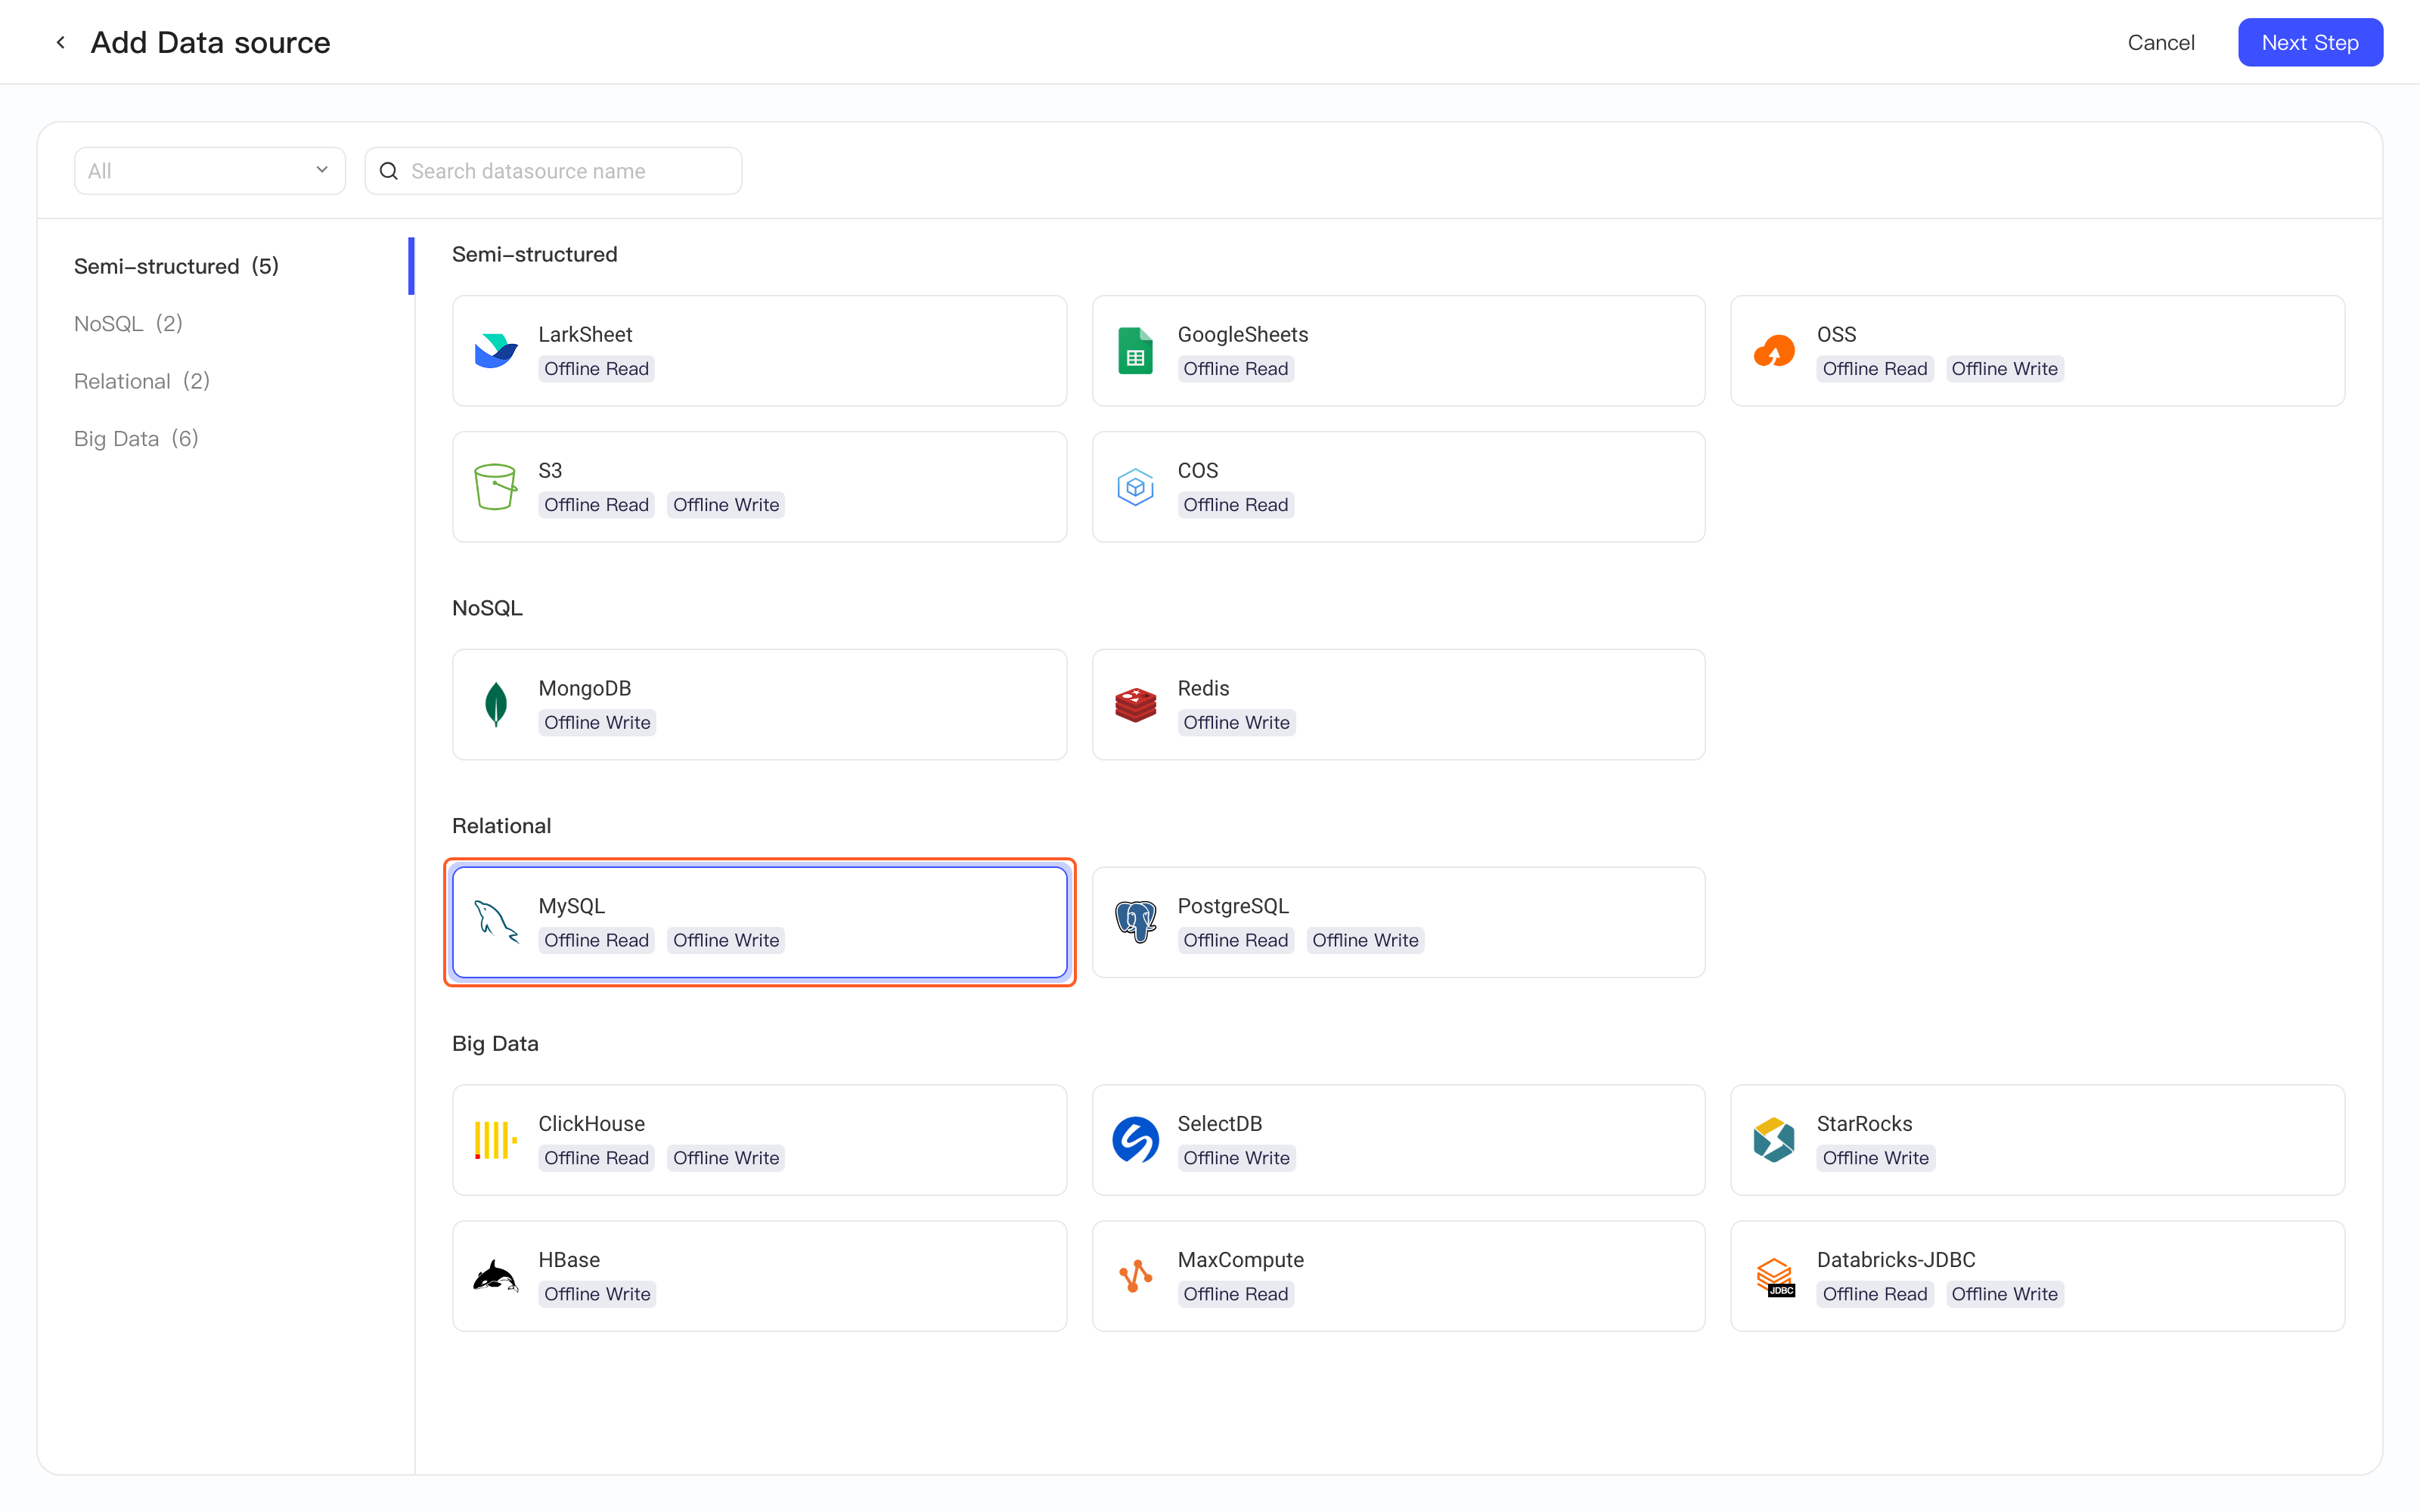Click the OSS orange cloud icon

(x=1774, y=351)
